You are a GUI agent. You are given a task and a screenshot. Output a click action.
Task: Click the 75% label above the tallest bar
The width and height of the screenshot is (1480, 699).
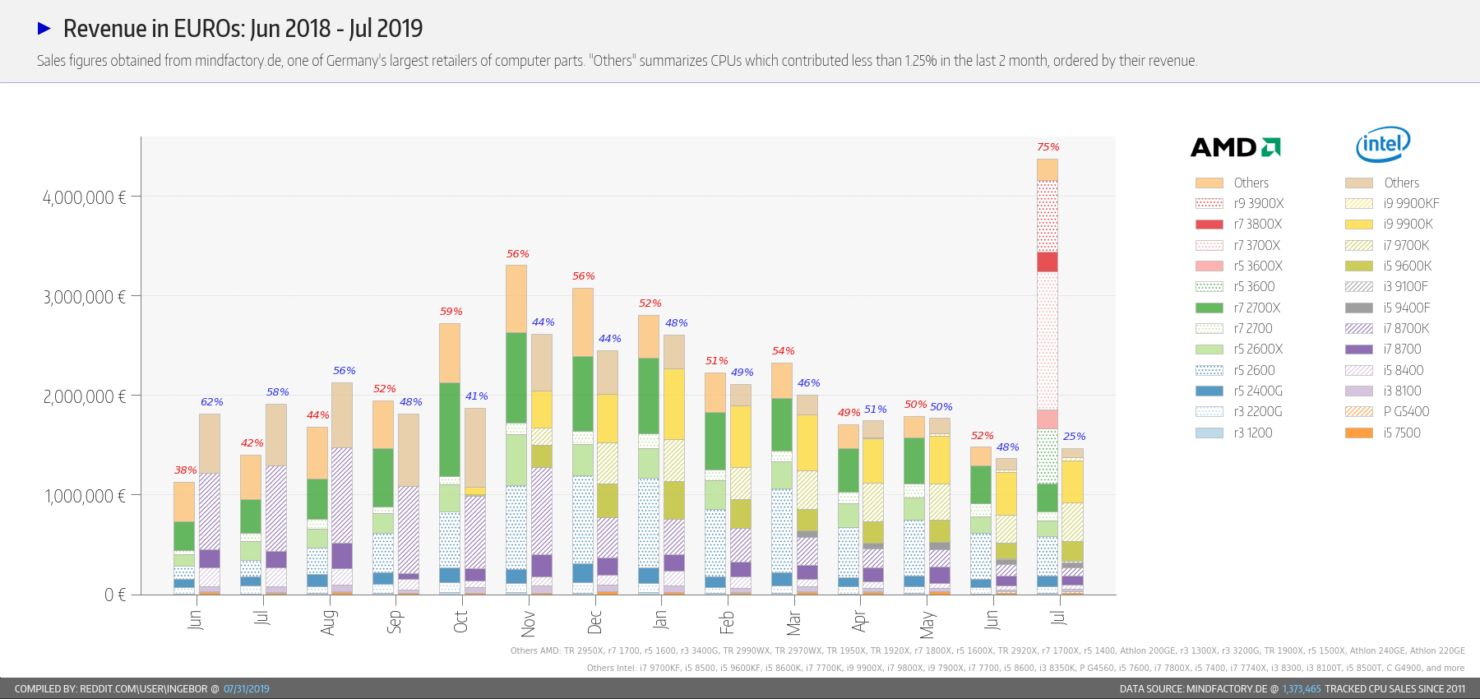tap(1047, 148)
